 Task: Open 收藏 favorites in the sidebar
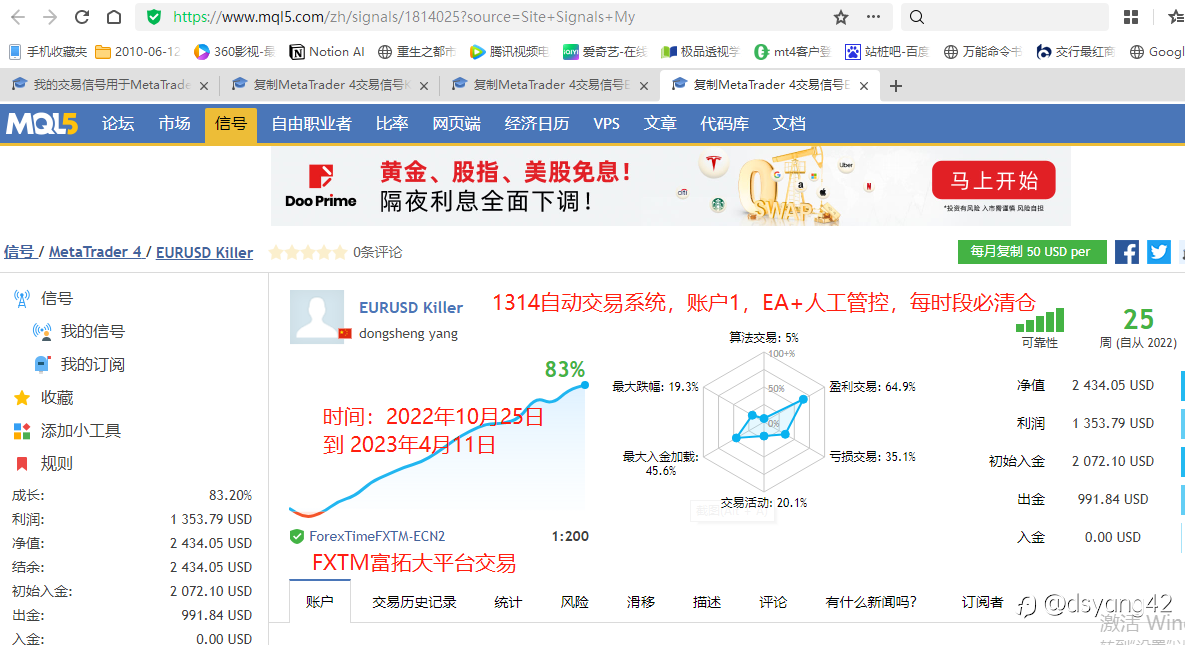tap(57, 398)
